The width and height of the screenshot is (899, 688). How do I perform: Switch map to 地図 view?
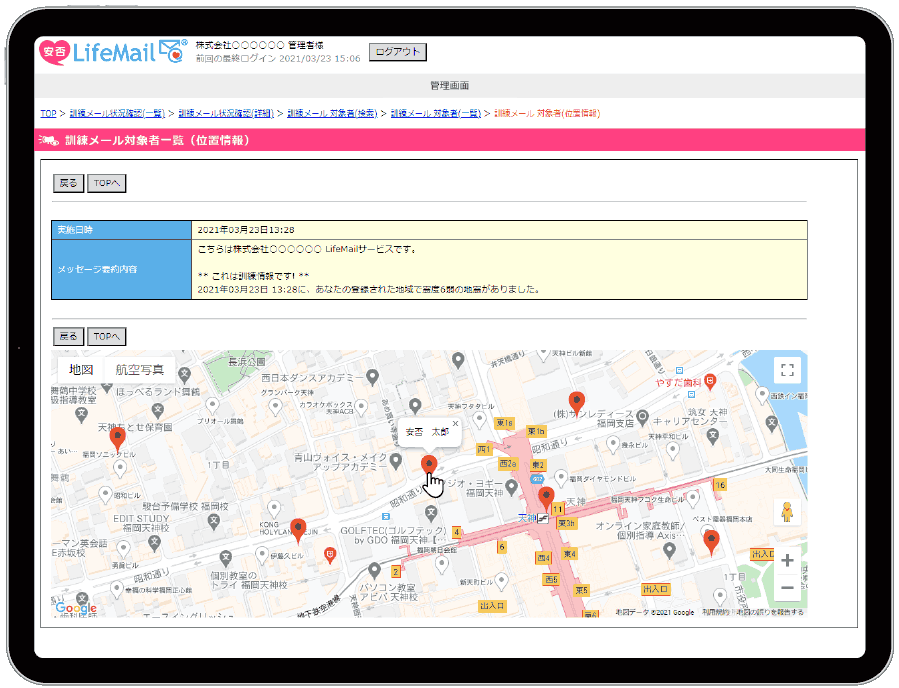[80, 370]
